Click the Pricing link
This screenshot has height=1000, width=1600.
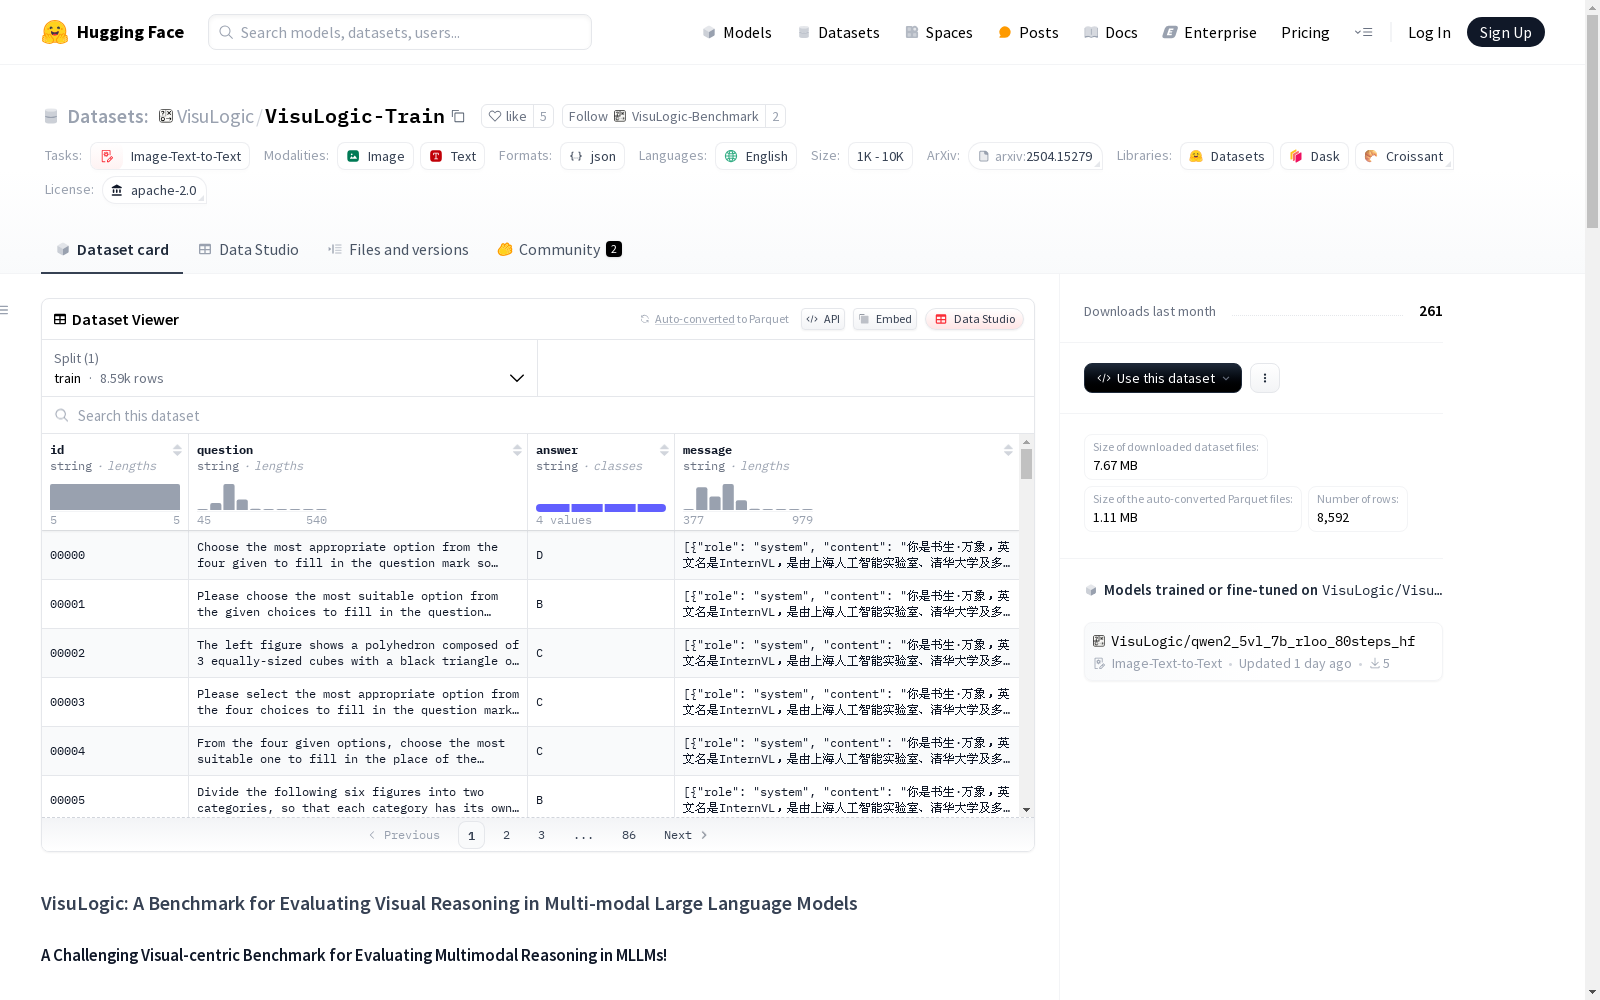(x=1305, y=32)
